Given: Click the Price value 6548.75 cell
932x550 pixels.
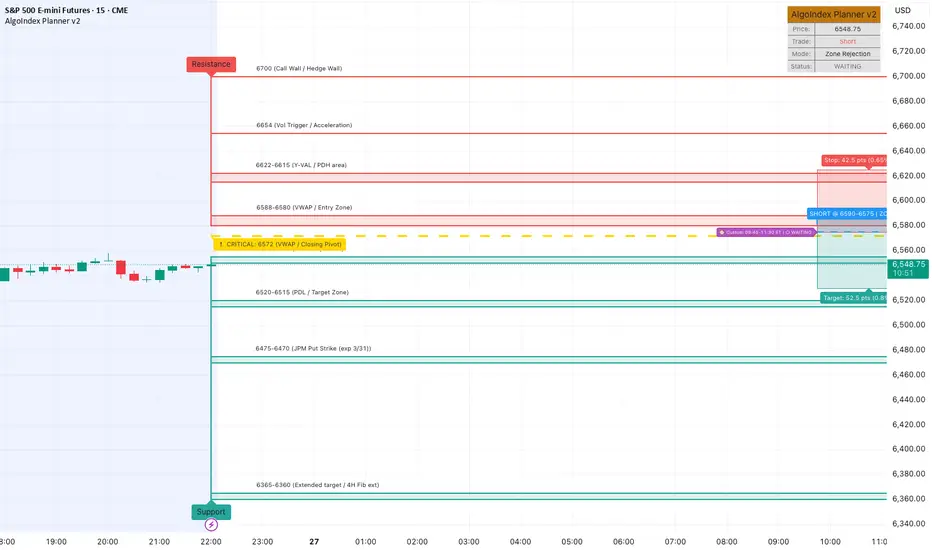Looking at the screenshot, I should [848, 29].
